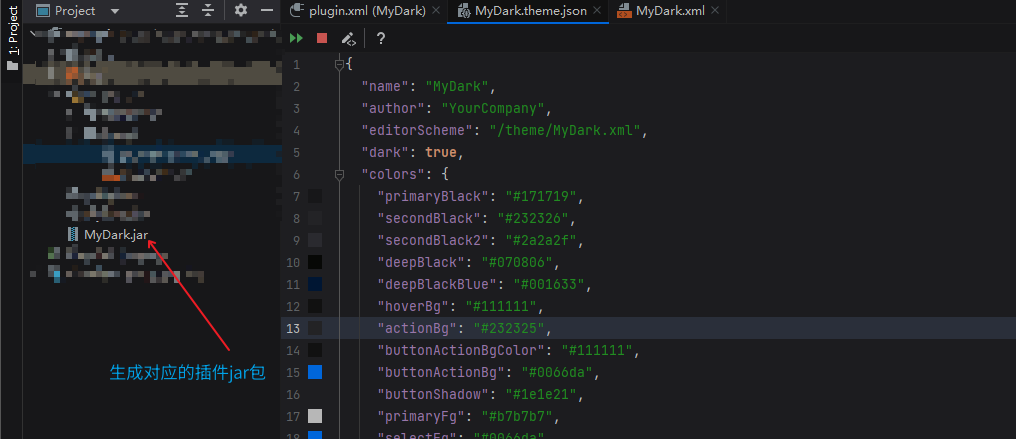Click the Collapse All icon in Project panel
The width and height of the screenshot is (1016, 439).
pos(207,10)
